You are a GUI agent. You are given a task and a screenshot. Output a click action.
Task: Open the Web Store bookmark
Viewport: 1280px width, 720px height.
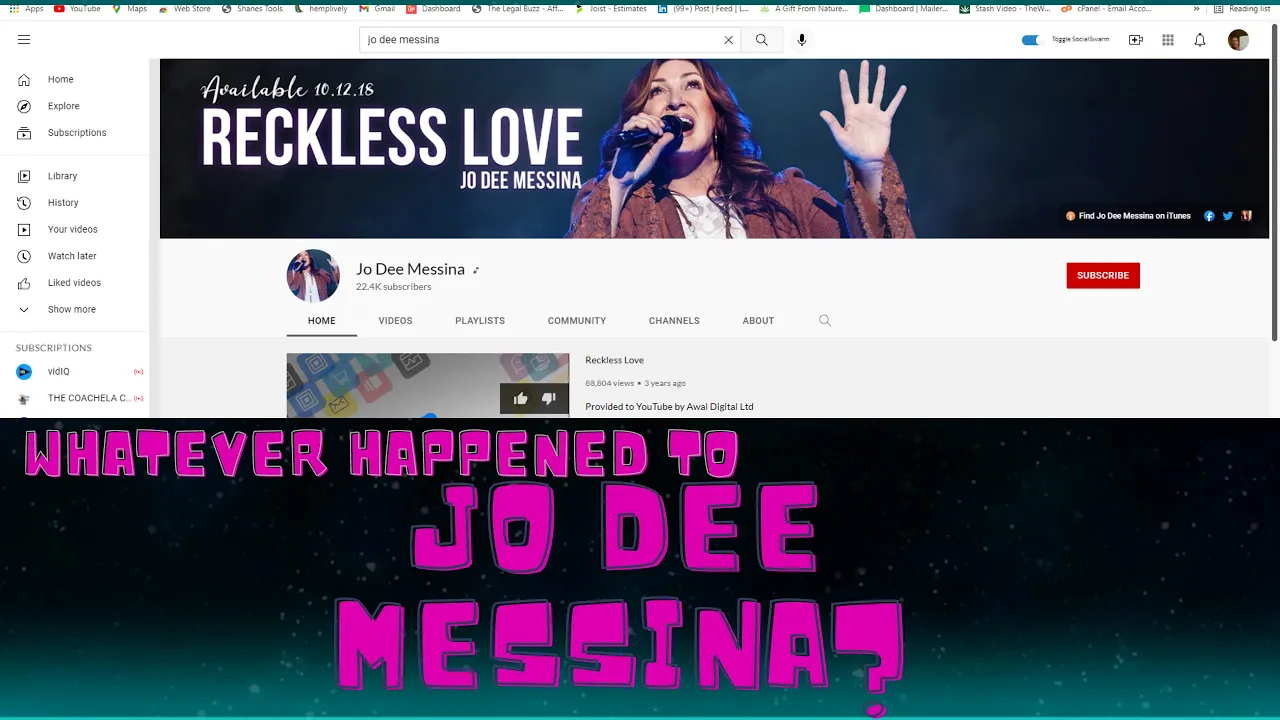(184, 9)
